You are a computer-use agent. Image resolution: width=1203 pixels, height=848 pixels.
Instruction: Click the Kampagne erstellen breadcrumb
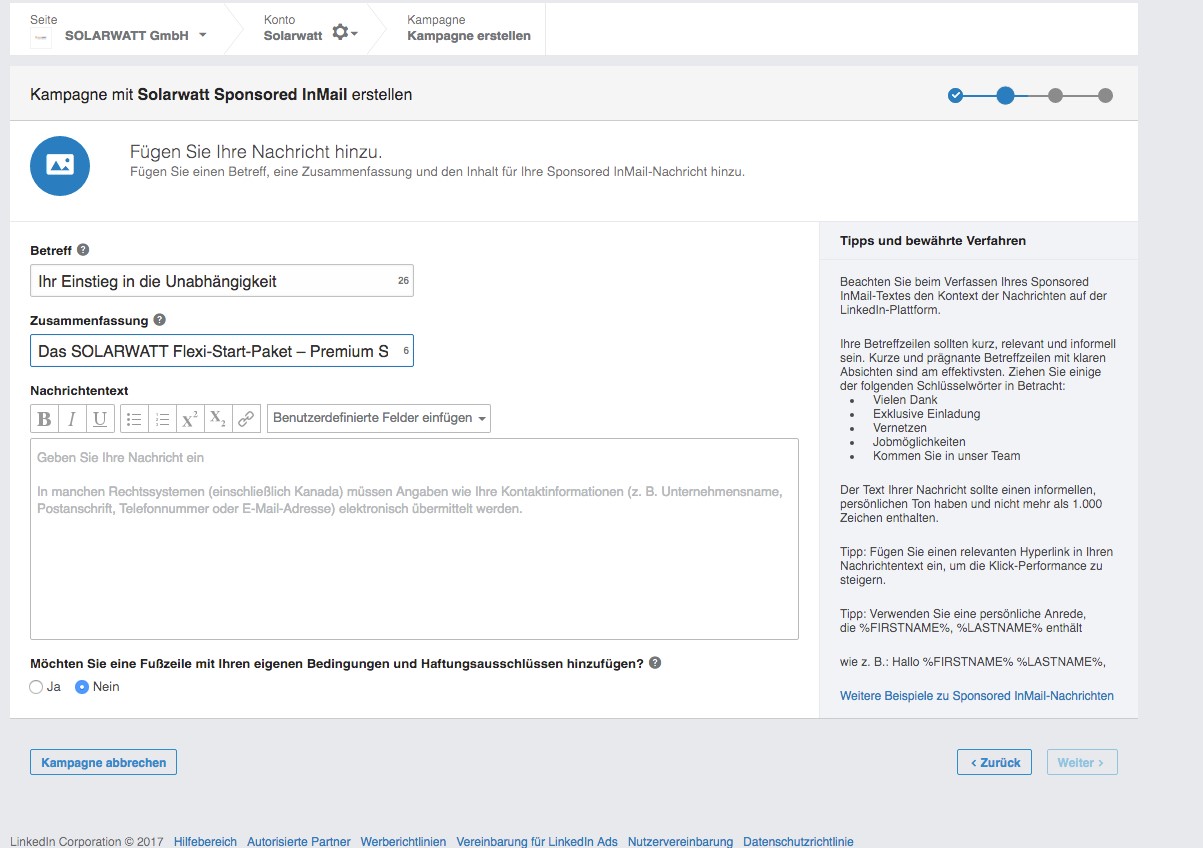pyautogui.click(x=469, y=36)
